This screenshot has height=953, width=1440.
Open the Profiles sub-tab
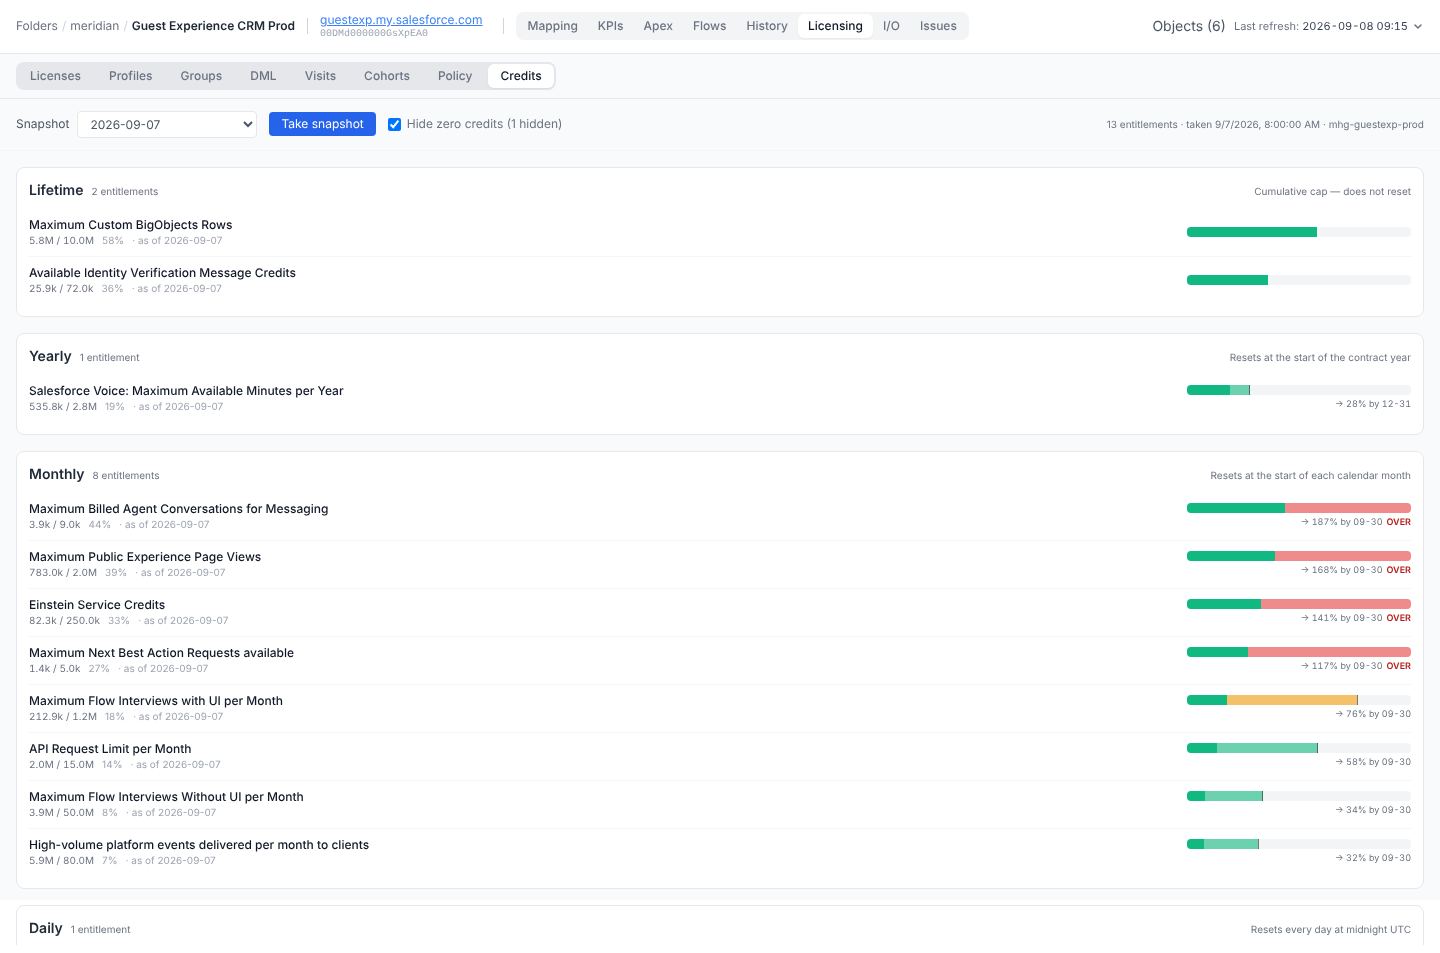(x=131, y=76)
